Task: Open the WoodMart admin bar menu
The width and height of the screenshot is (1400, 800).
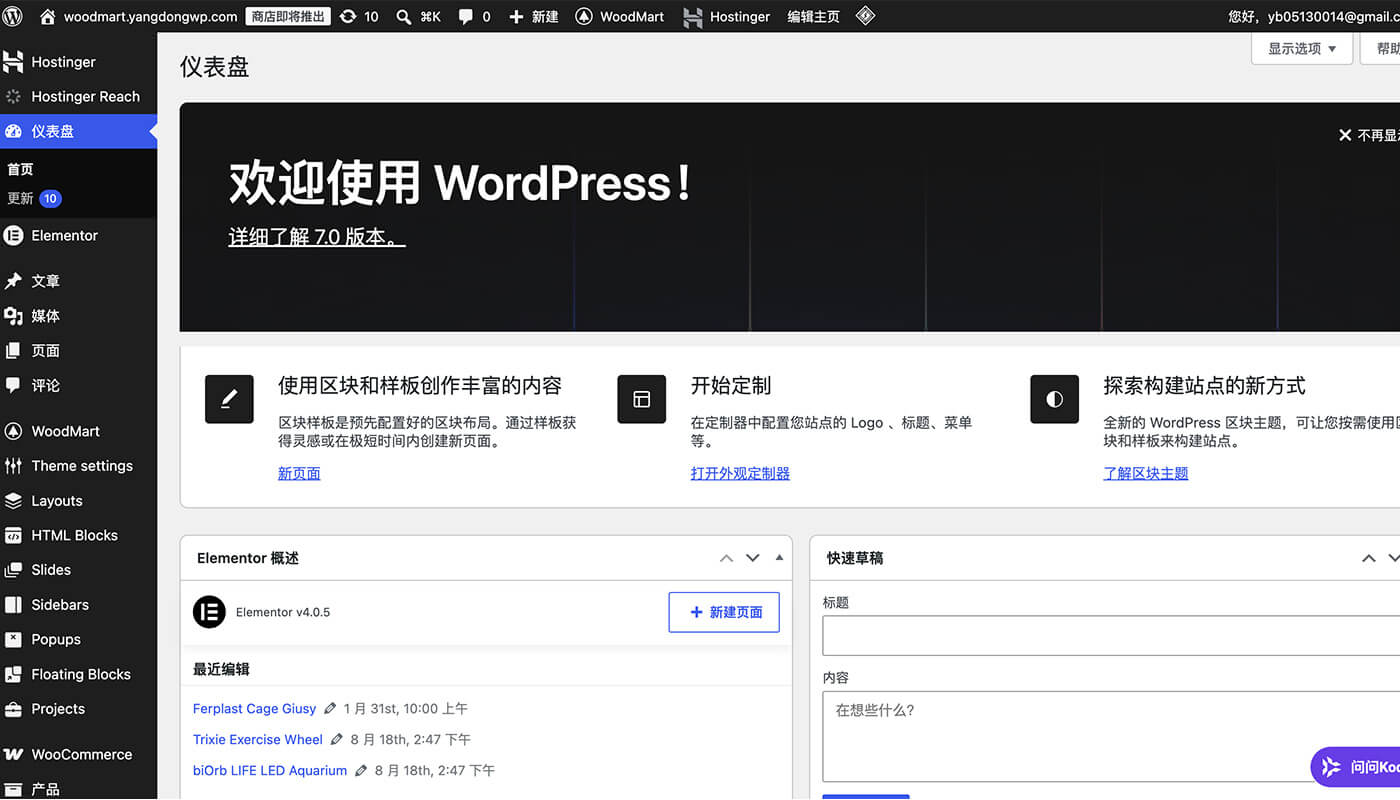Action: coord(620,16)
